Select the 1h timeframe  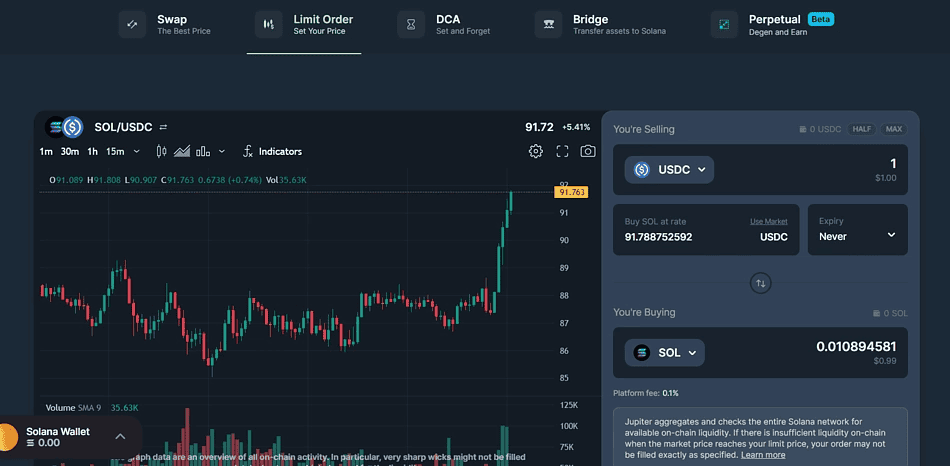pos(92,151)
